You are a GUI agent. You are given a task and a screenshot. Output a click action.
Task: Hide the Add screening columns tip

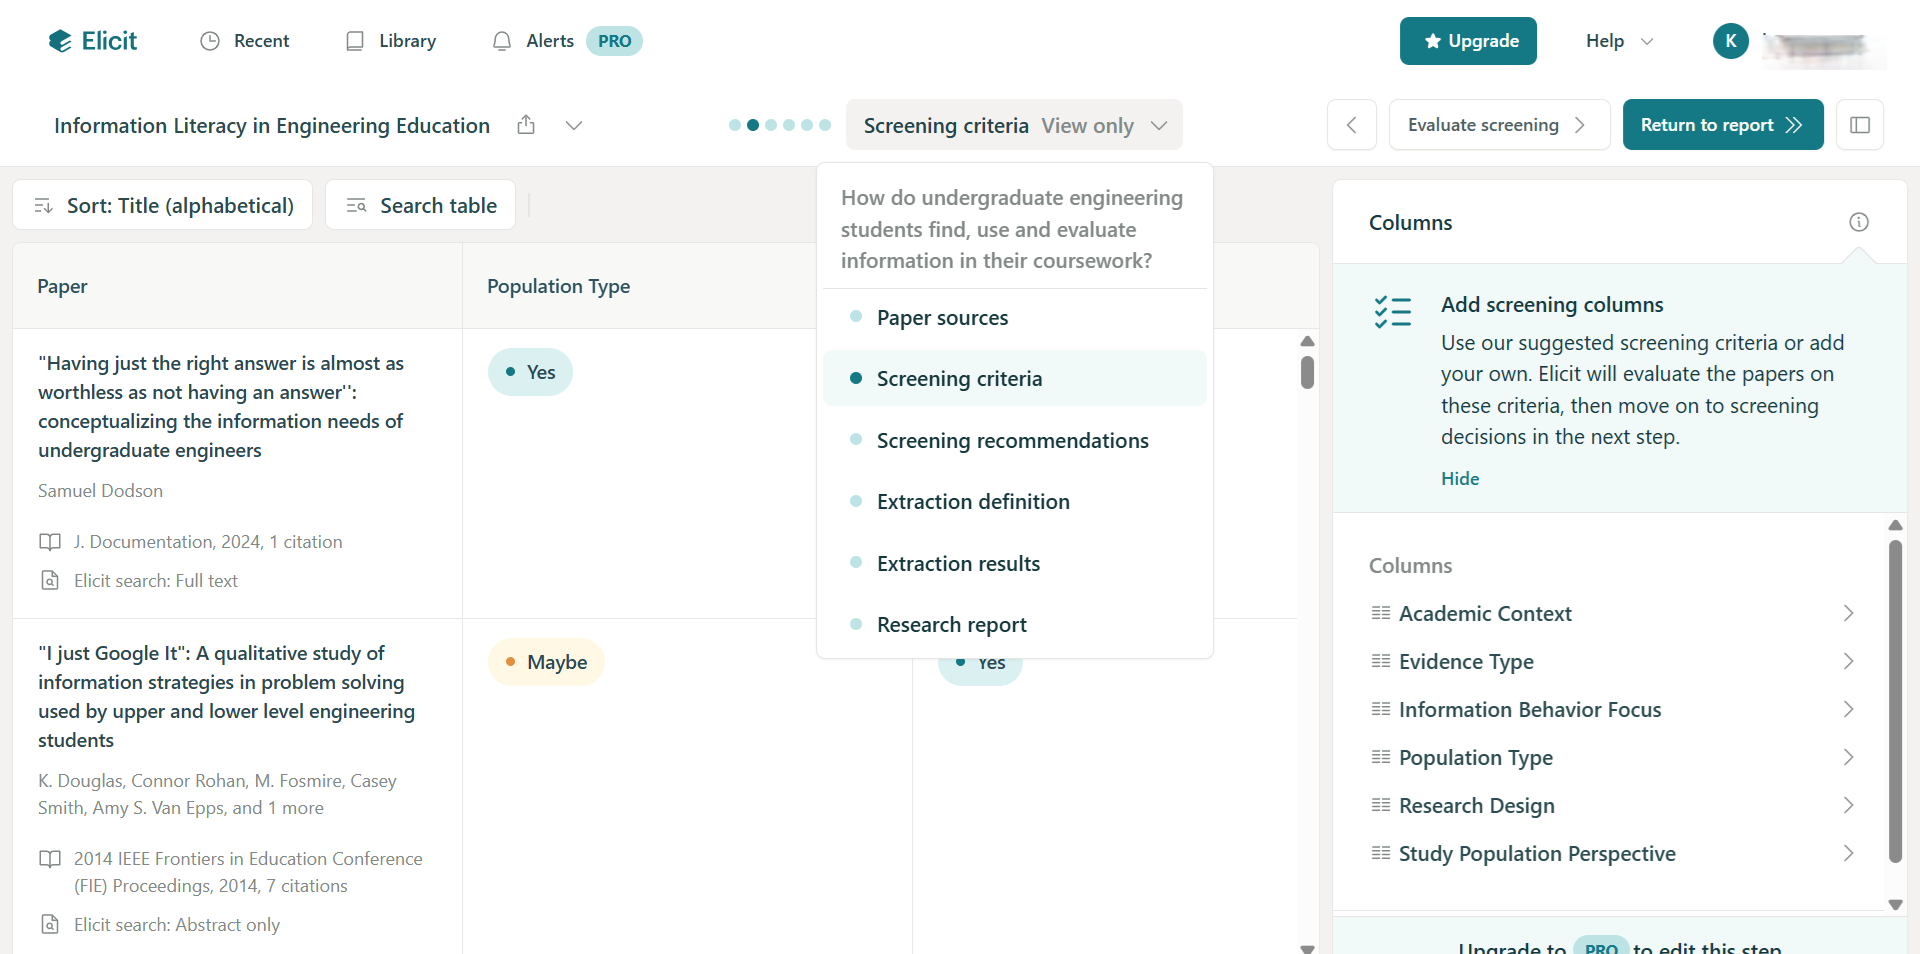pyautogui.click(x=1459, y=478)
